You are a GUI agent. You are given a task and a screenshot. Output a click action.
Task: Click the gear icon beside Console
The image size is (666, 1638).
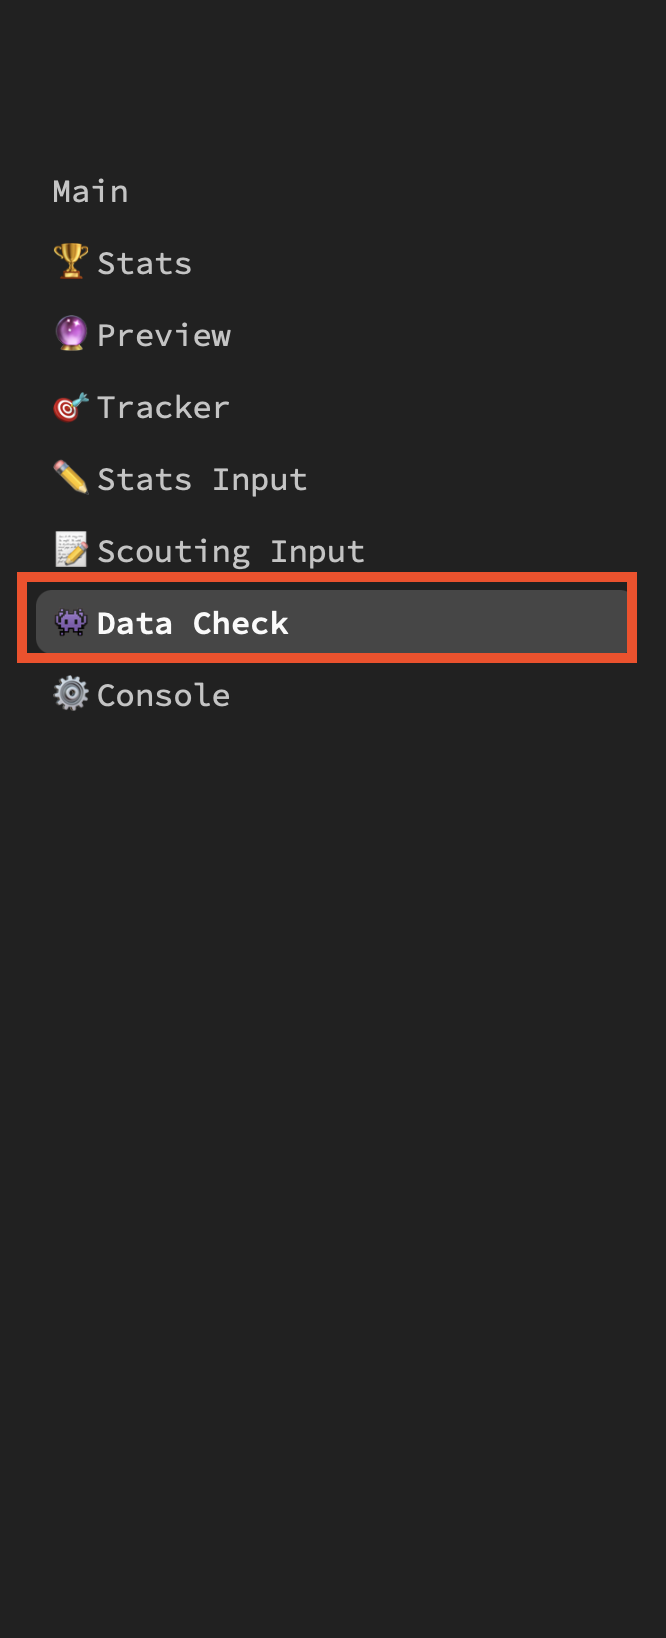(x=70, y=694)
